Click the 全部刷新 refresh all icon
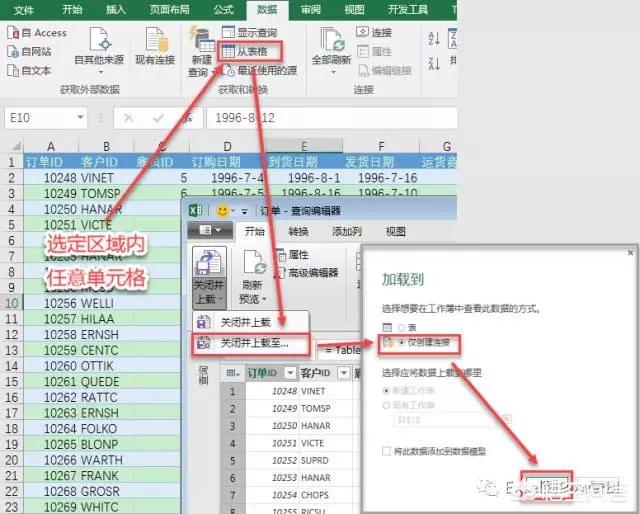 [x=331, y=40]
